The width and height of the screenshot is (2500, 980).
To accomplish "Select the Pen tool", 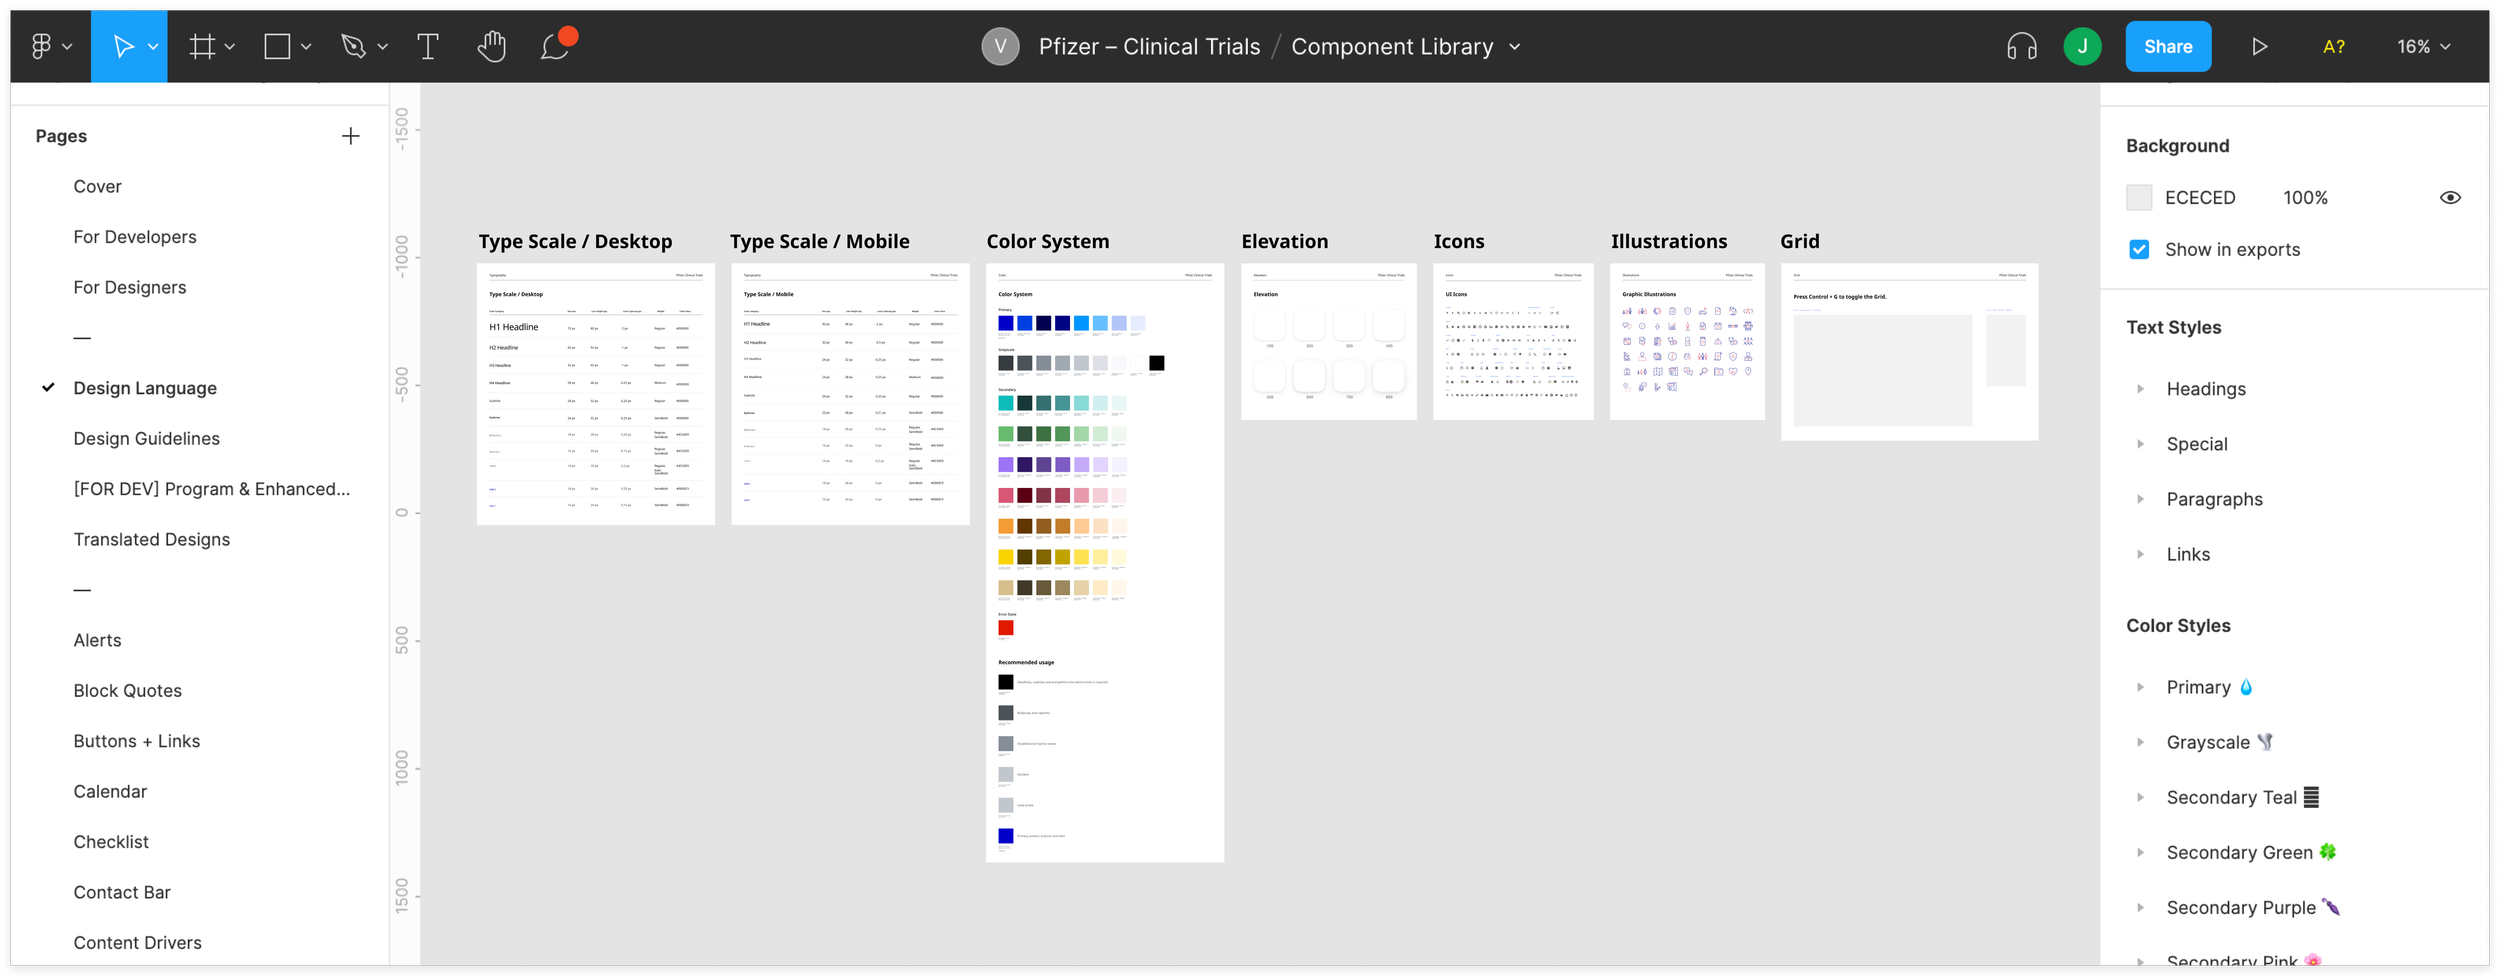I will pos(352,45).
